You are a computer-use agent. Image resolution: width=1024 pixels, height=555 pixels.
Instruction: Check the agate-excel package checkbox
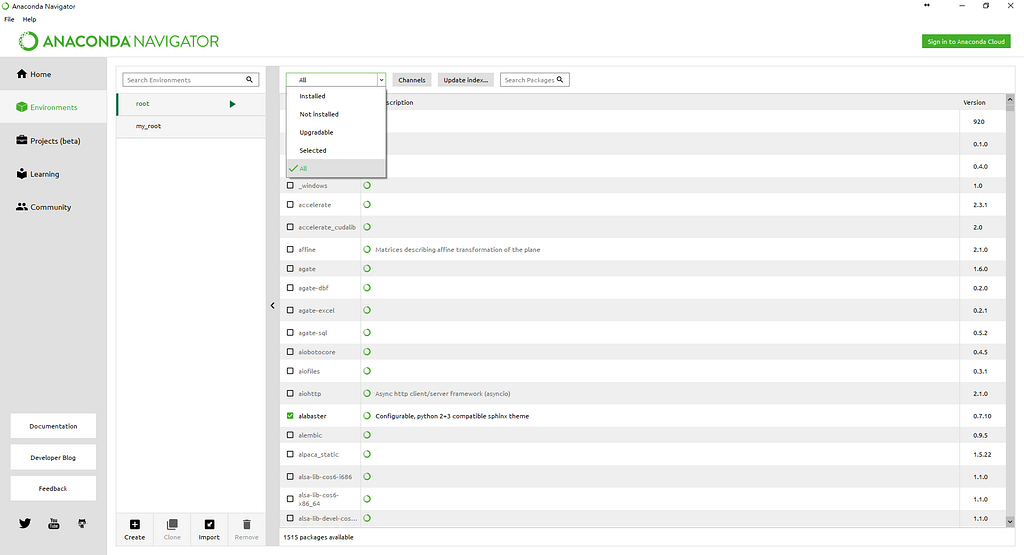(290, 310)
